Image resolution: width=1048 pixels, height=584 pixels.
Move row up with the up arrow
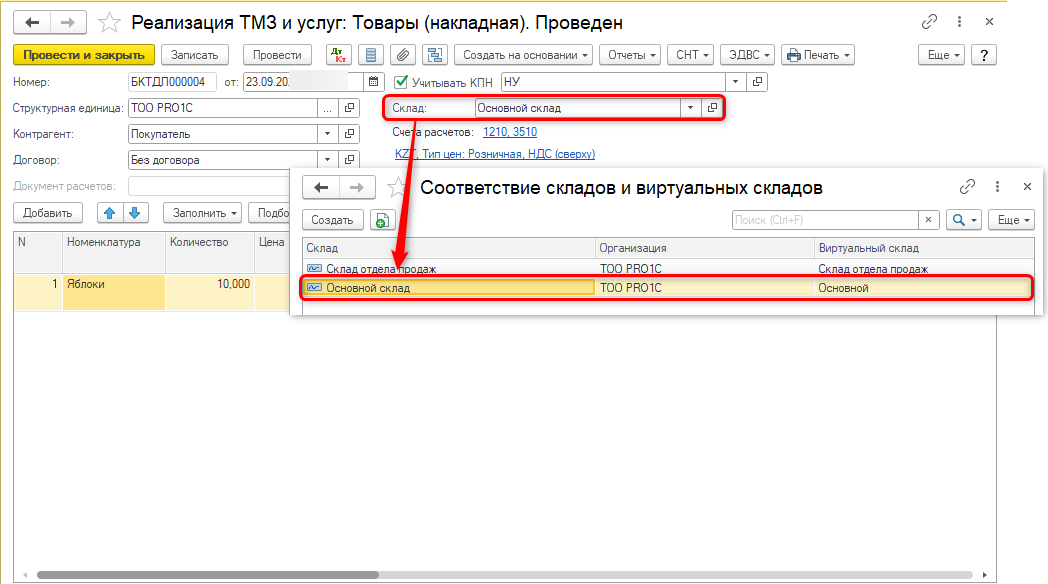(108, 212)
